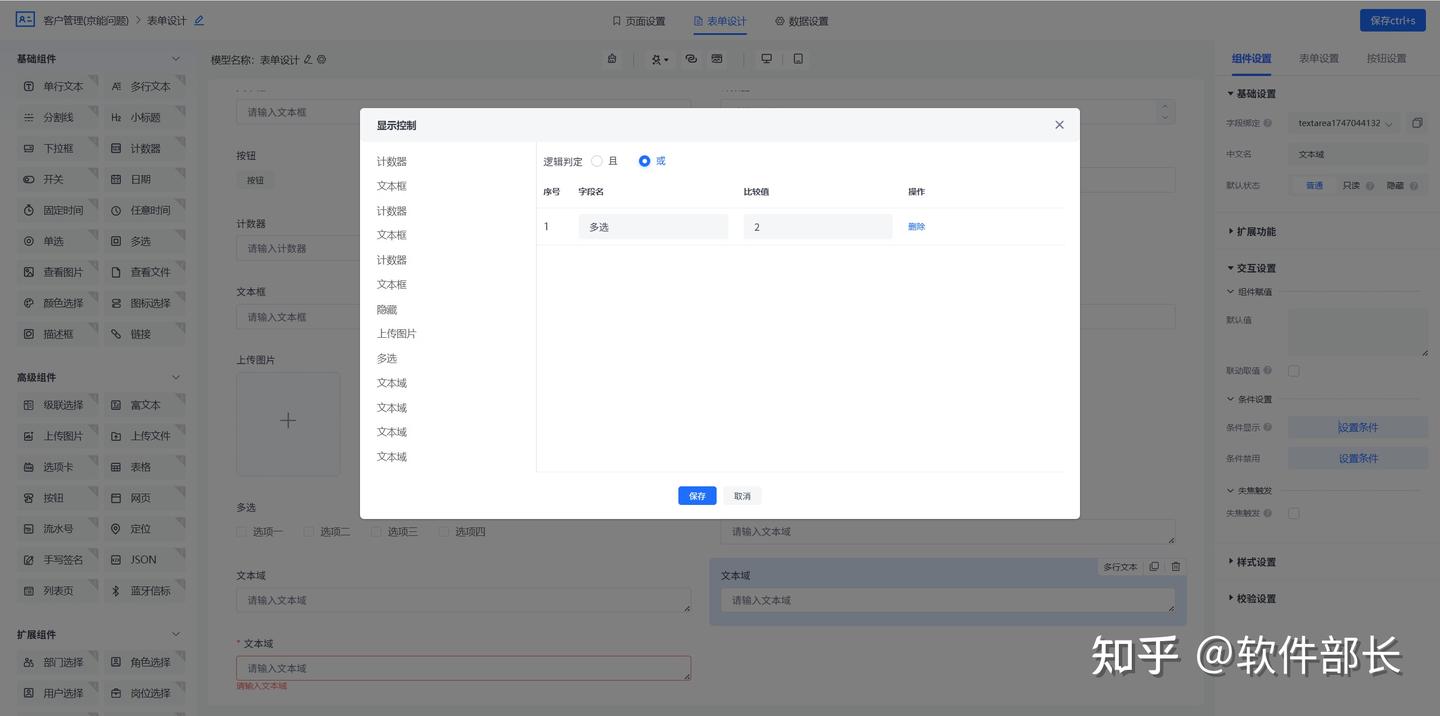Click 保存 to save display control settings
1440x716 pixels.
(697, 495)
